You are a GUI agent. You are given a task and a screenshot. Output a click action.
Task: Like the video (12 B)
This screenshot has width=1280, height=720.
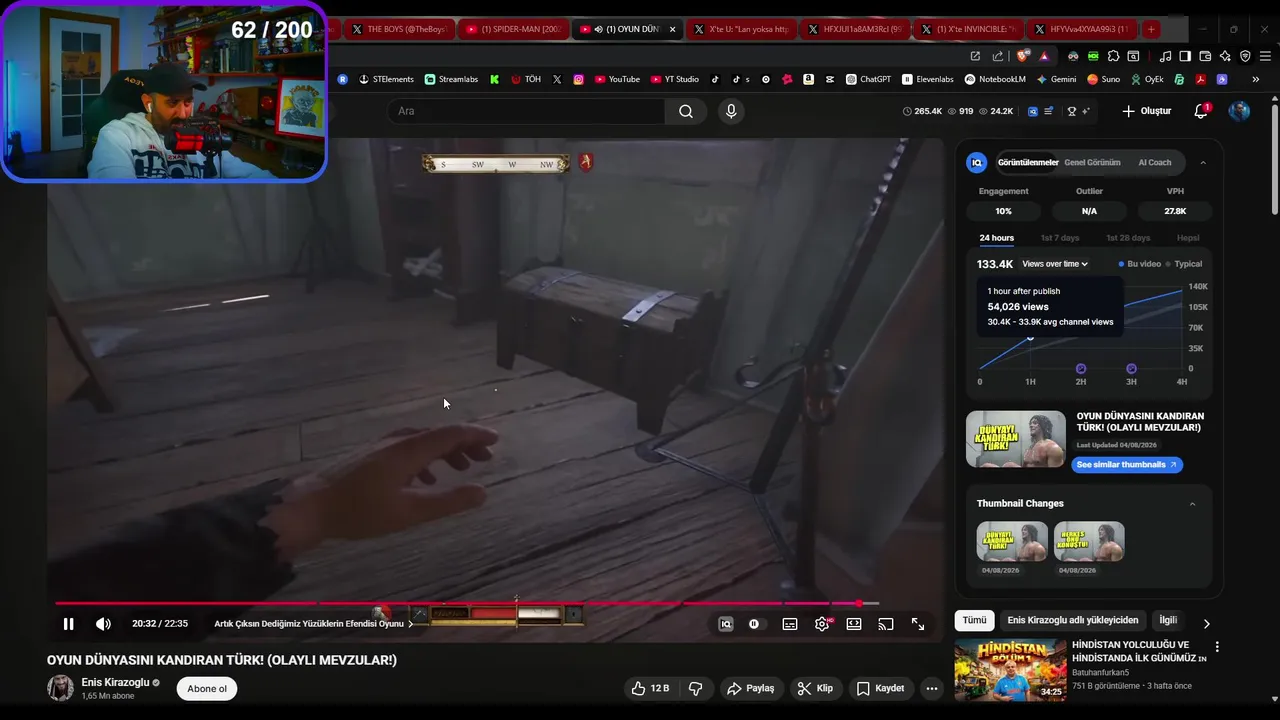pyautogui.click(x=650, y=688)
